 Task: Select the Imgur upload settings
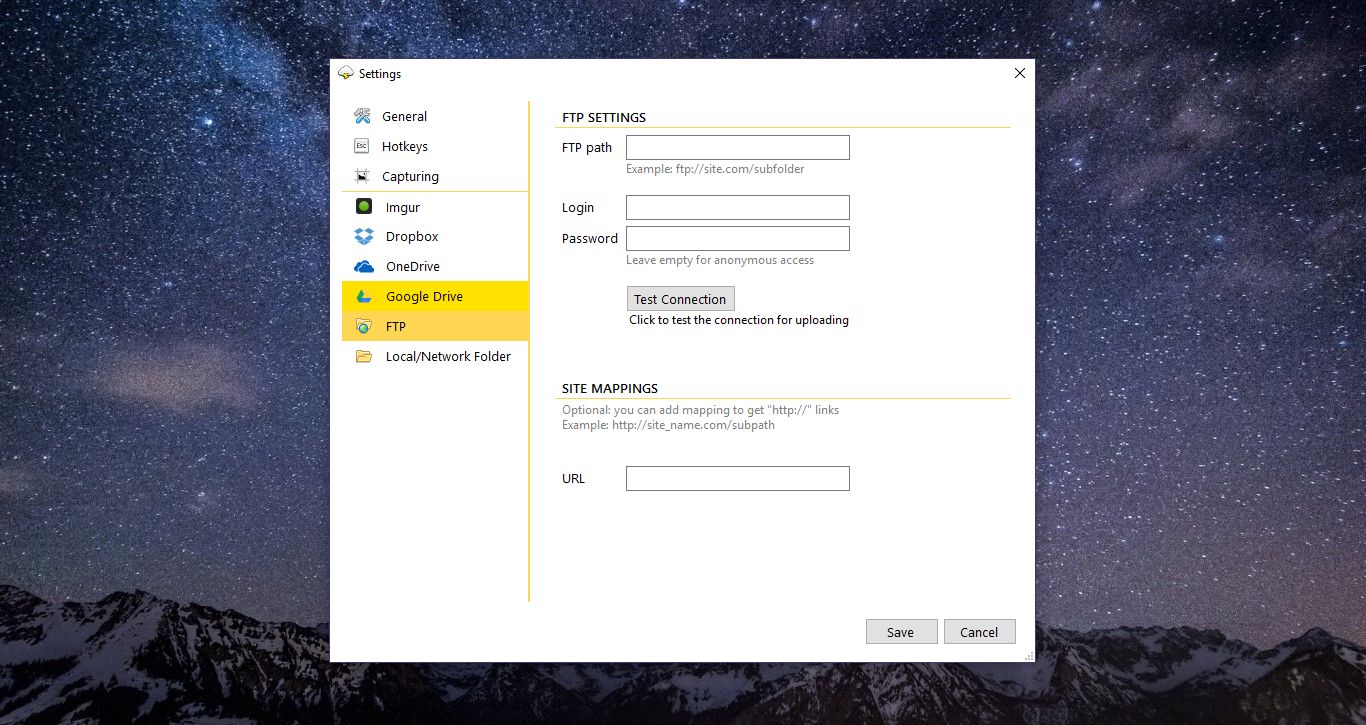435,207
